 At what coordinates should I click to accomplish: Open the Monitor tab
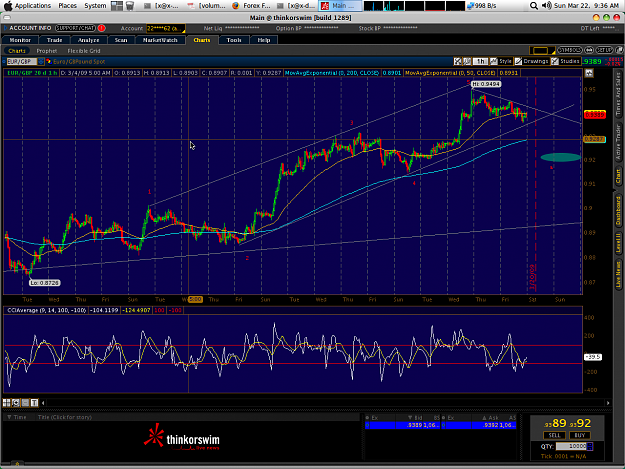pos(20,40)
